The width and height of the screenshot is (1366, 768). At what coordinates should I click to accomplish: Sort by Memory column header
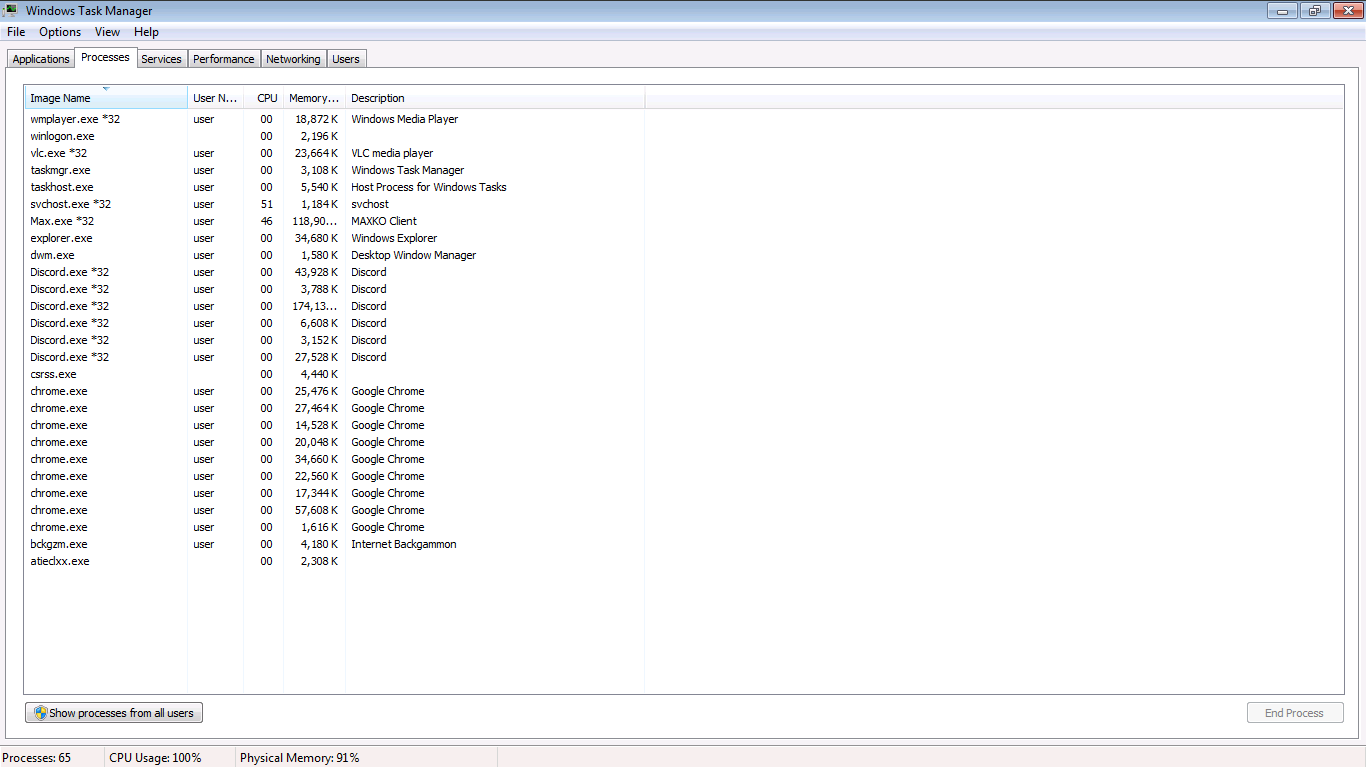pyautogui.click(x=314, y=98)
